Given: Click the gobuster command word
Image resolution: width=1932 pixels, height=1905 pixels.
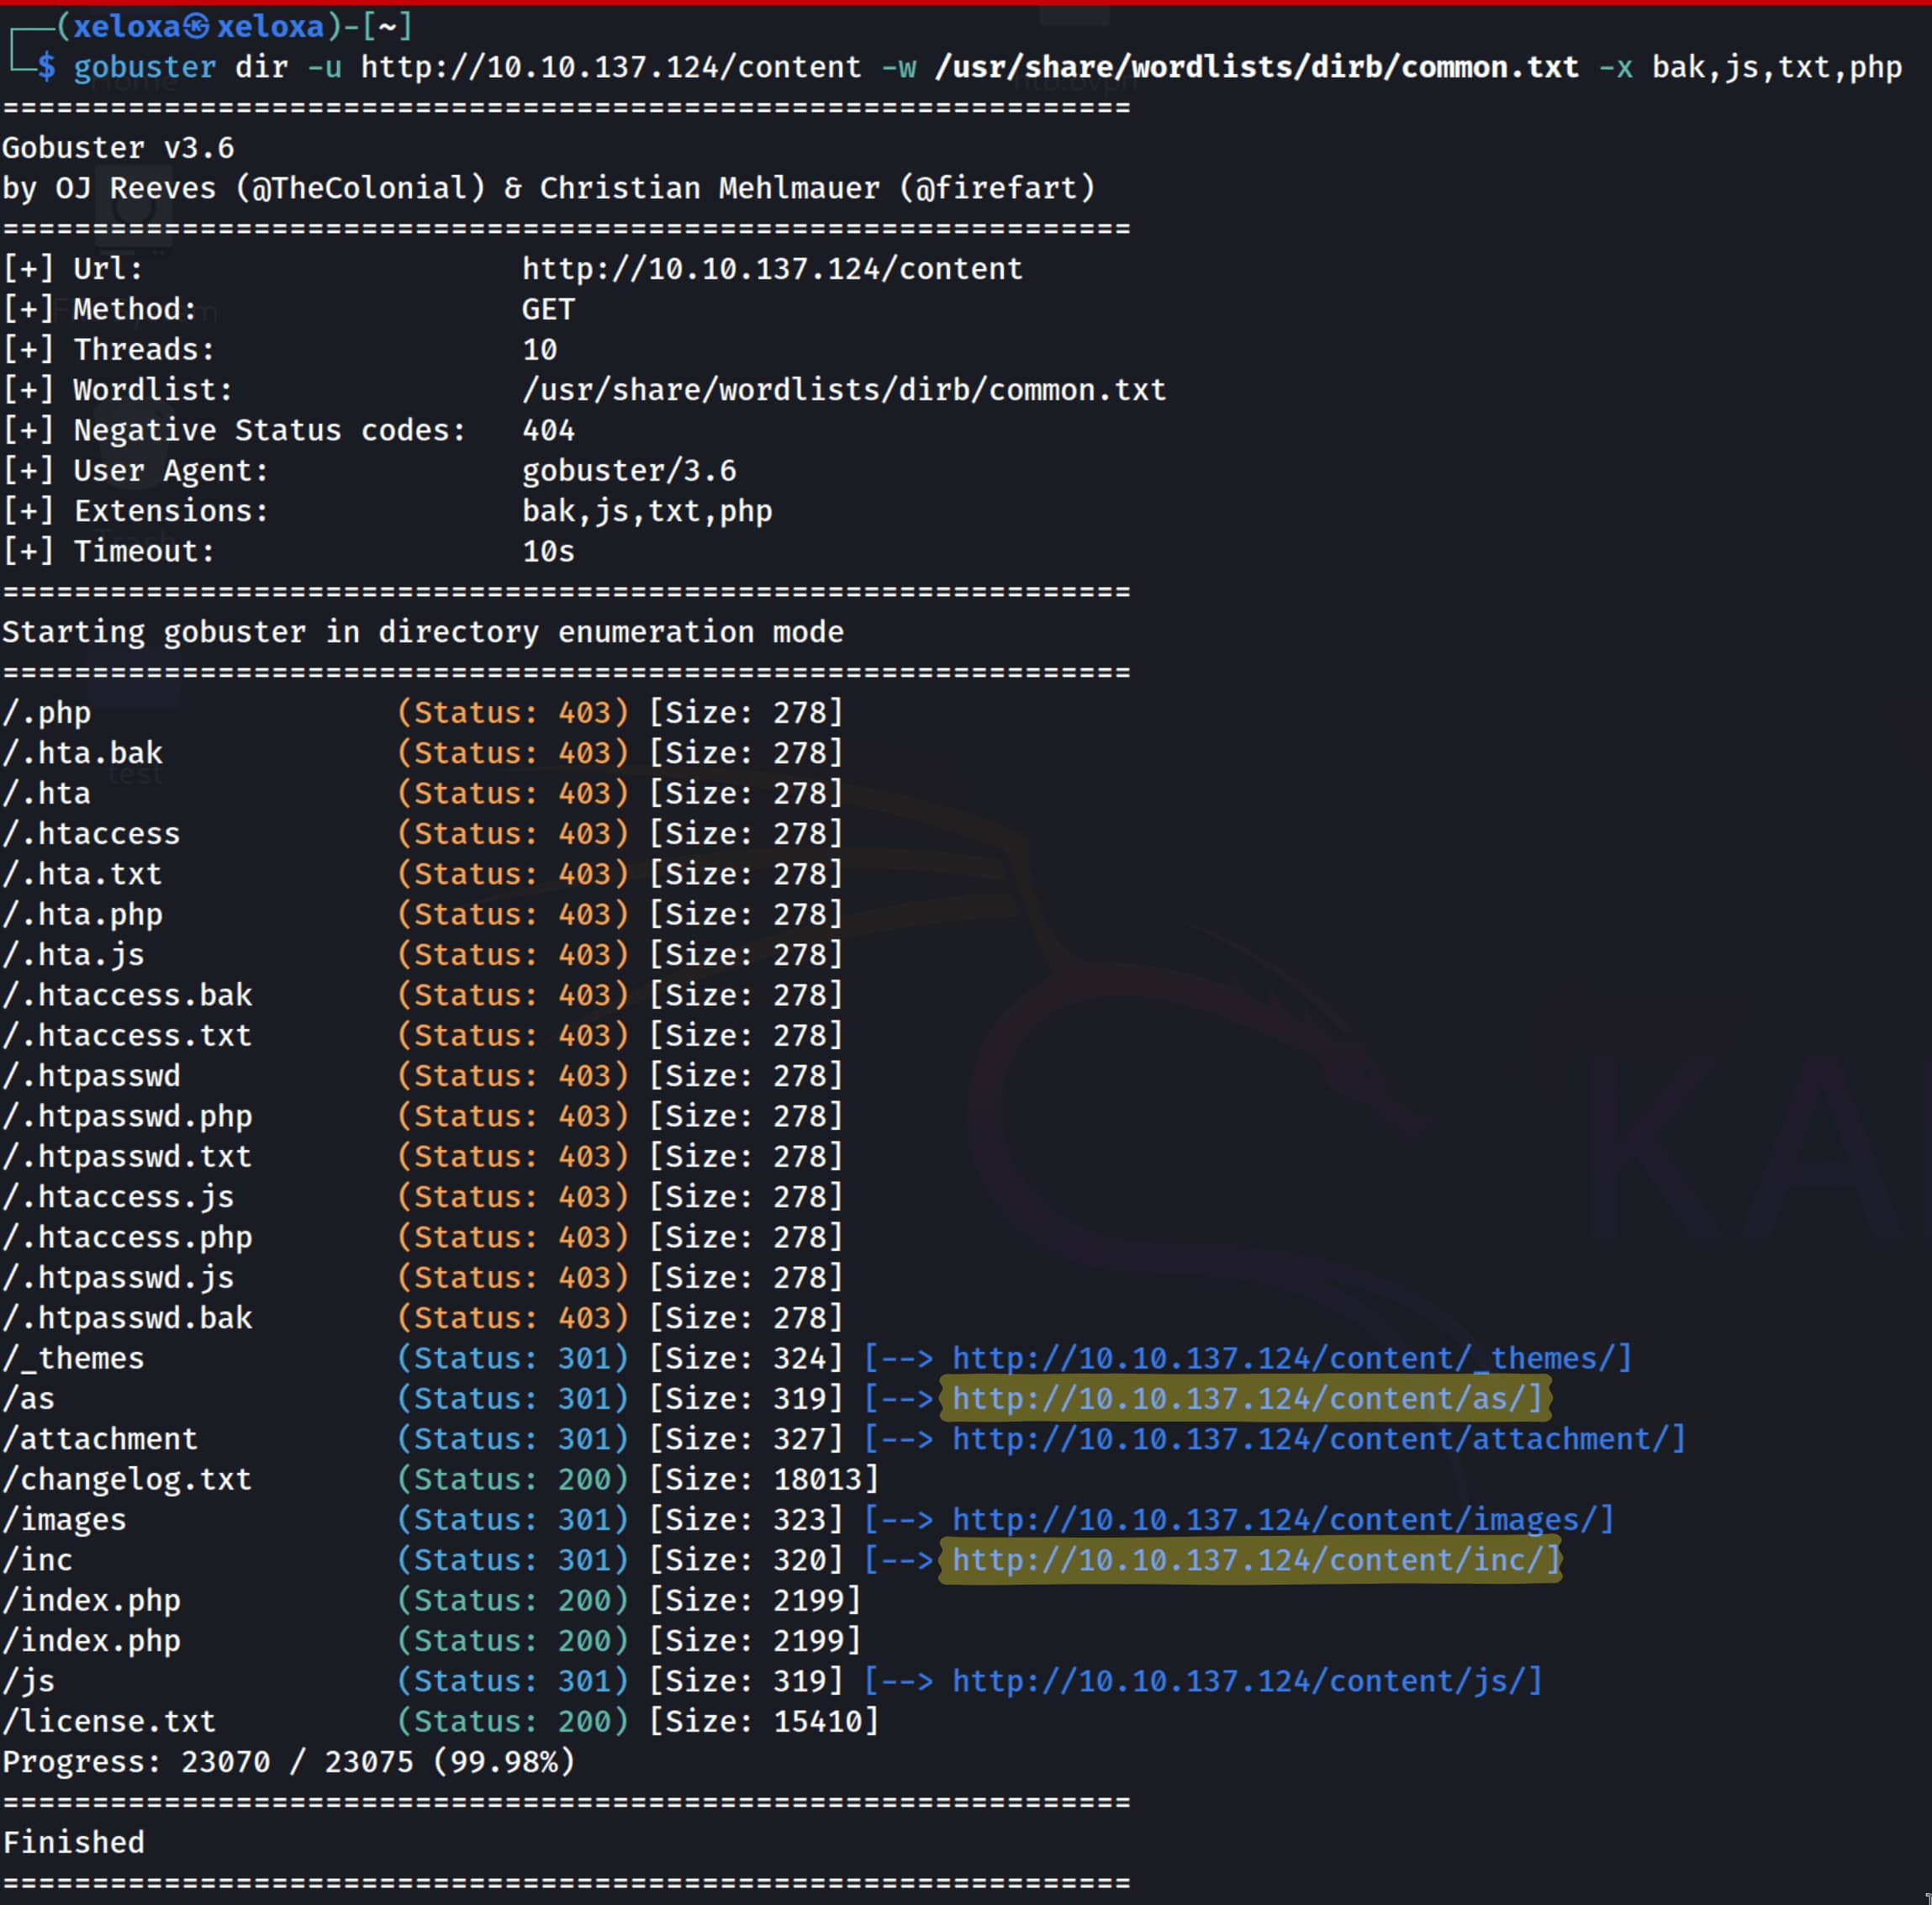Looking at the screenshot, I should 144,67.
